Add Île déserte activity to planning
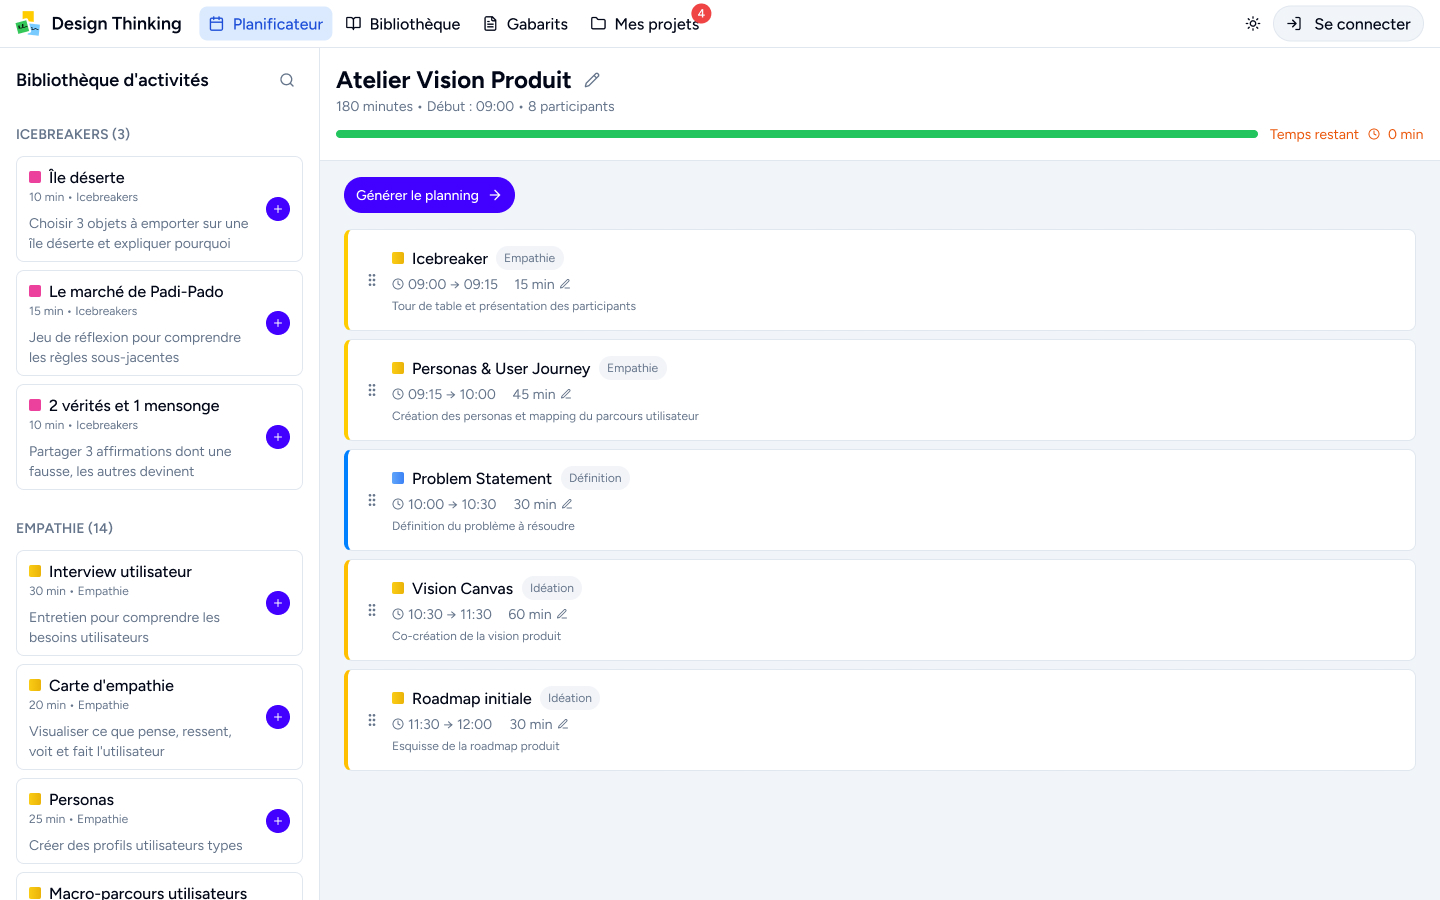1440x900 pixels. coord(278,209)
